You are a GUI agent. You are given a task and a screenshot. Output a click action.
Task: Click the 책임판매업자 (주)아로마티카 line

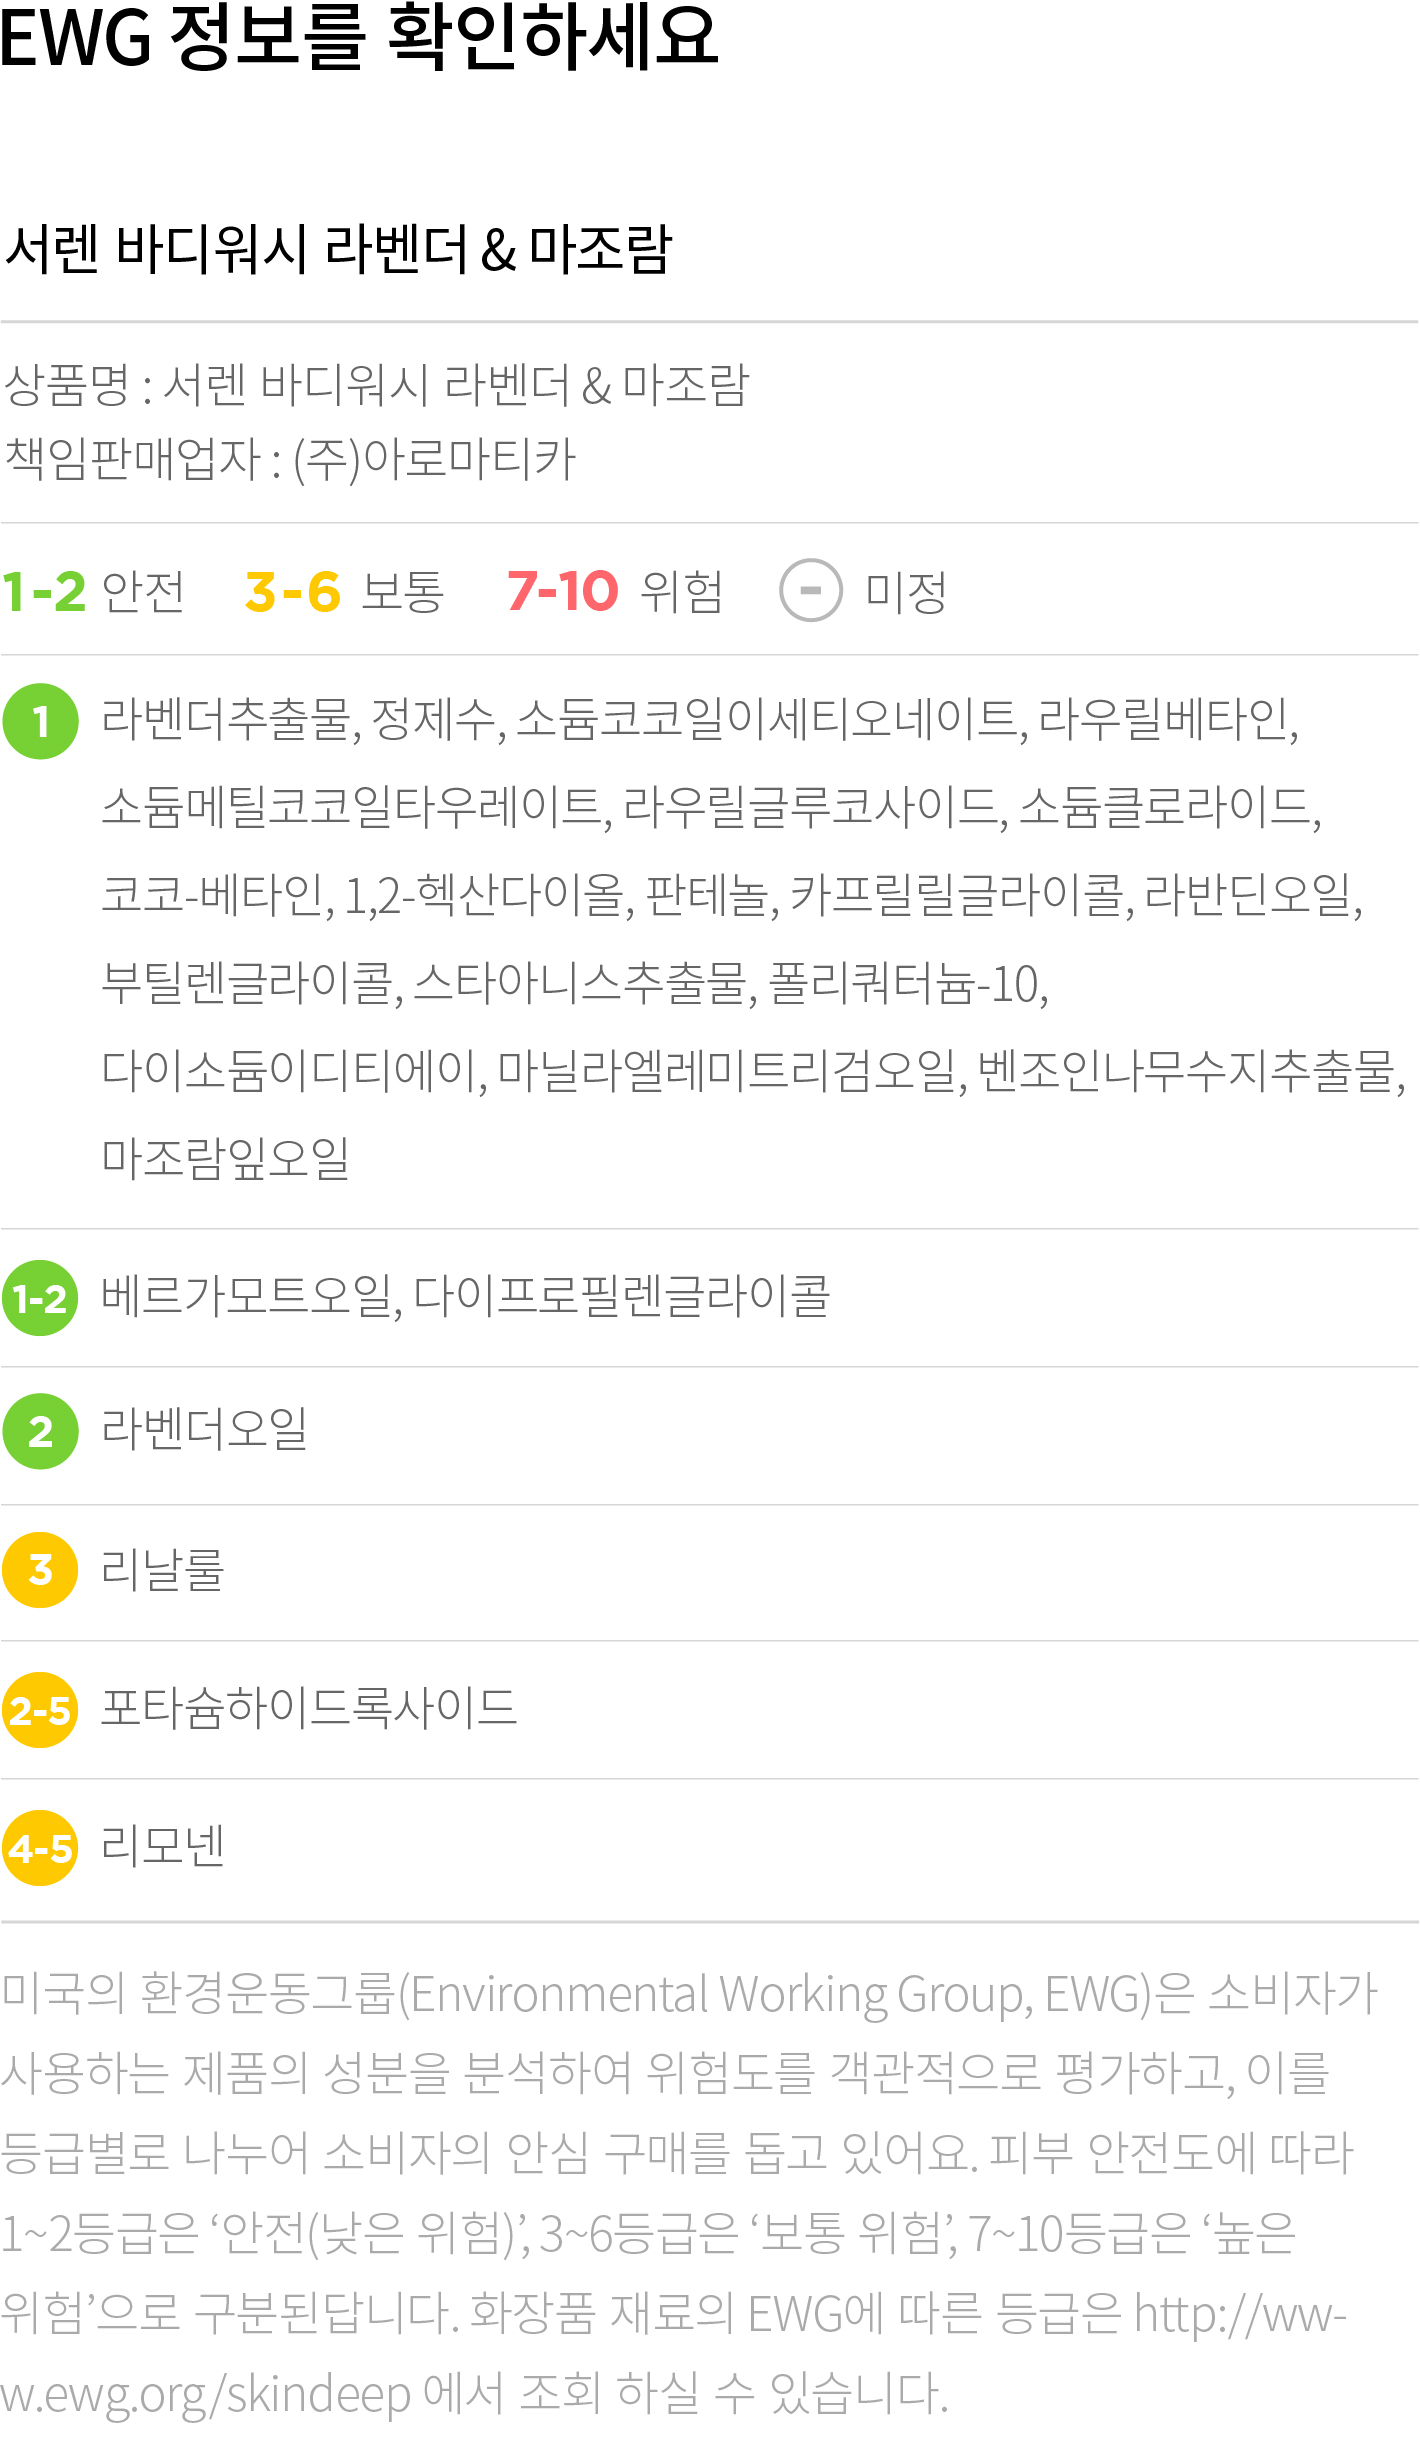[x=290, y=459]
